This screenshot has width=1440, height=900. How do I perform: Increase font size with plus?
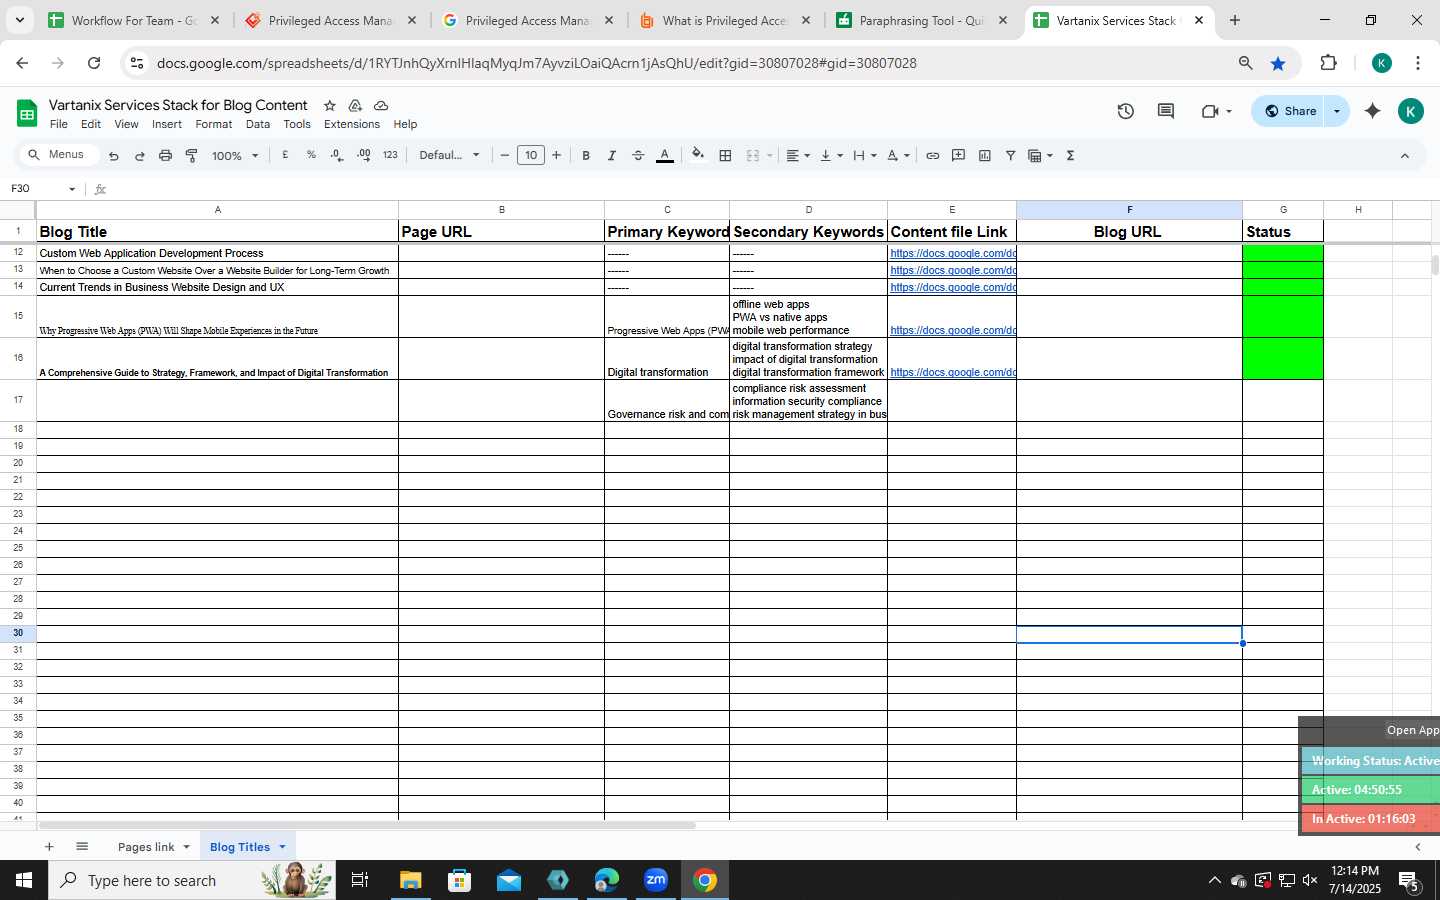click(557, 155)
